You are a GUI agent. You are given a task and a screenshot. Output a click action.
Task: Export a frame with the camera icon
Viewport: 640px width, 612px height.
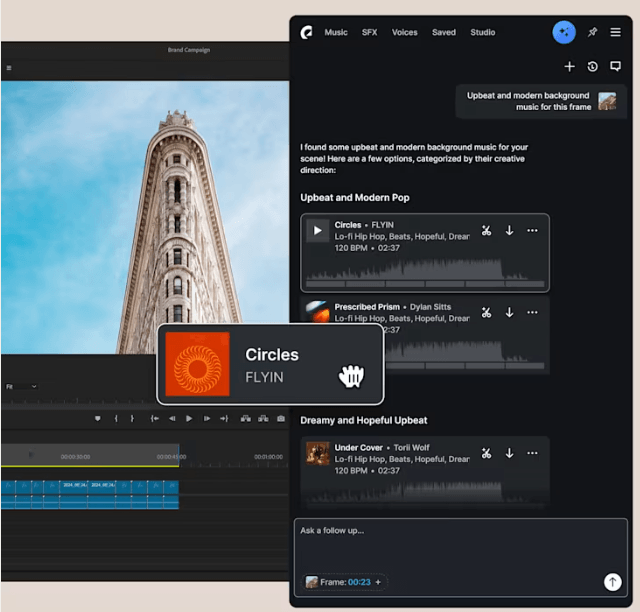281,418
